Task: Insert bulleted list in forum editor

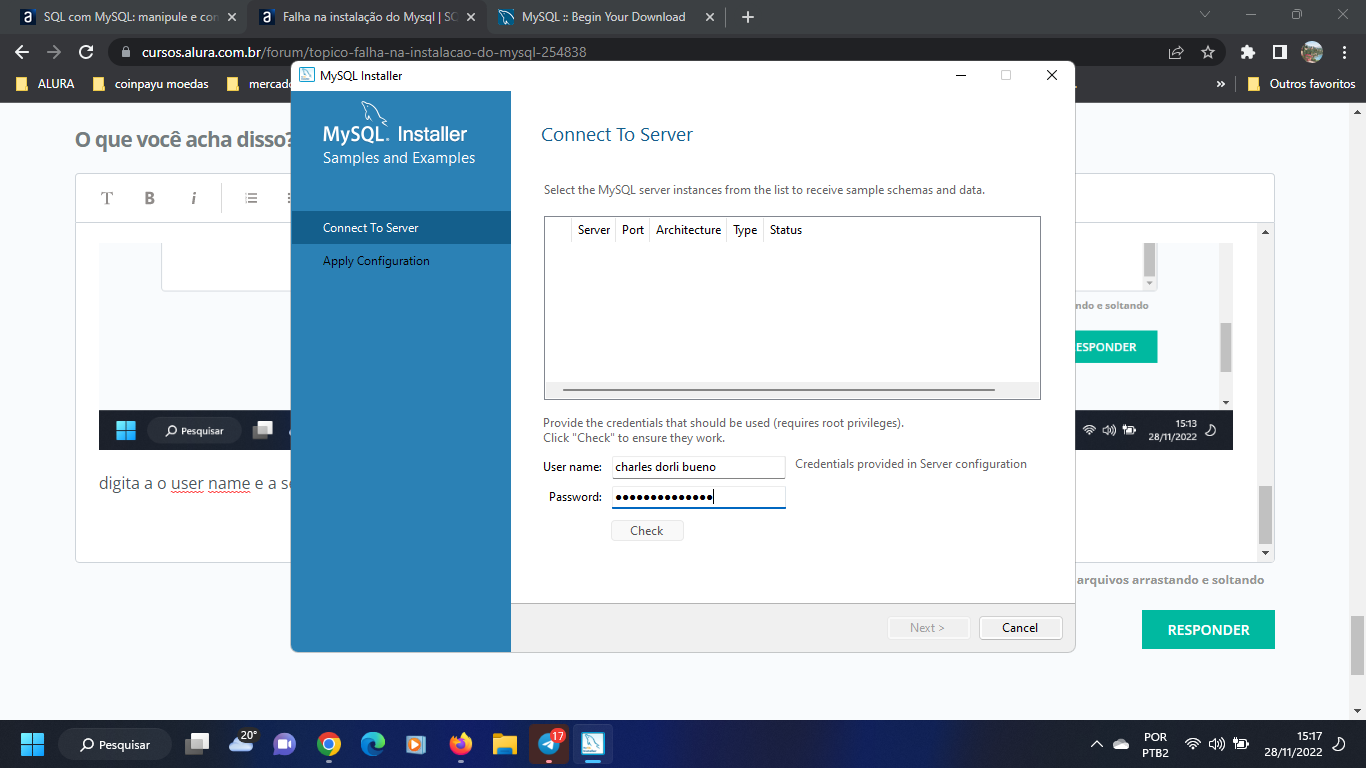Action: (x=252, y=198)
